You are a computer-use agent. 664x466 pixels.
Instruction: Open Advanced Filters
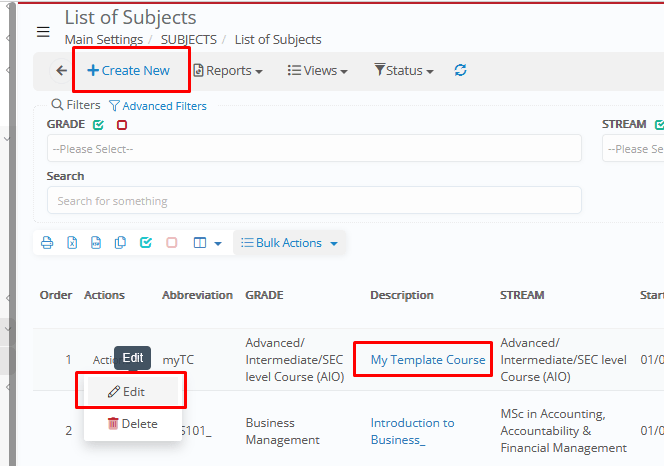click(x=158, y=106)
